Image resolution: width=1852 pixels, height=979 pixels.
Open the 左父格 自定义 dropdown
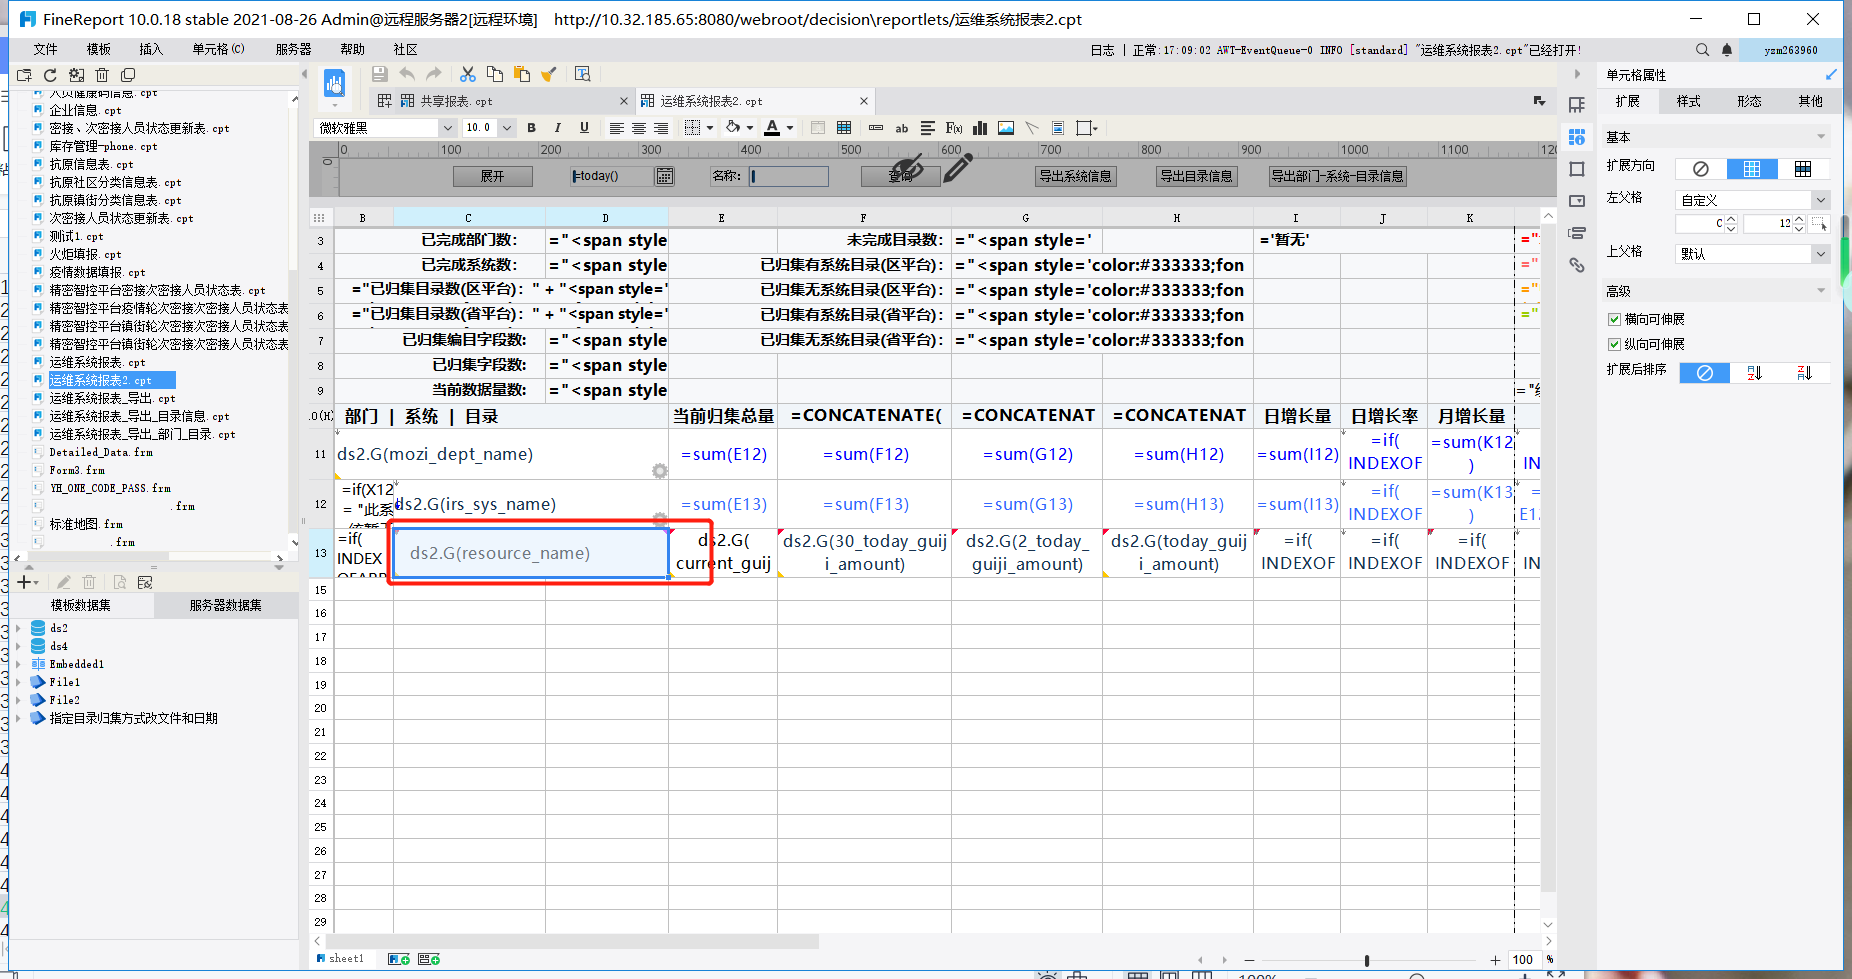tap(1753, 200)
